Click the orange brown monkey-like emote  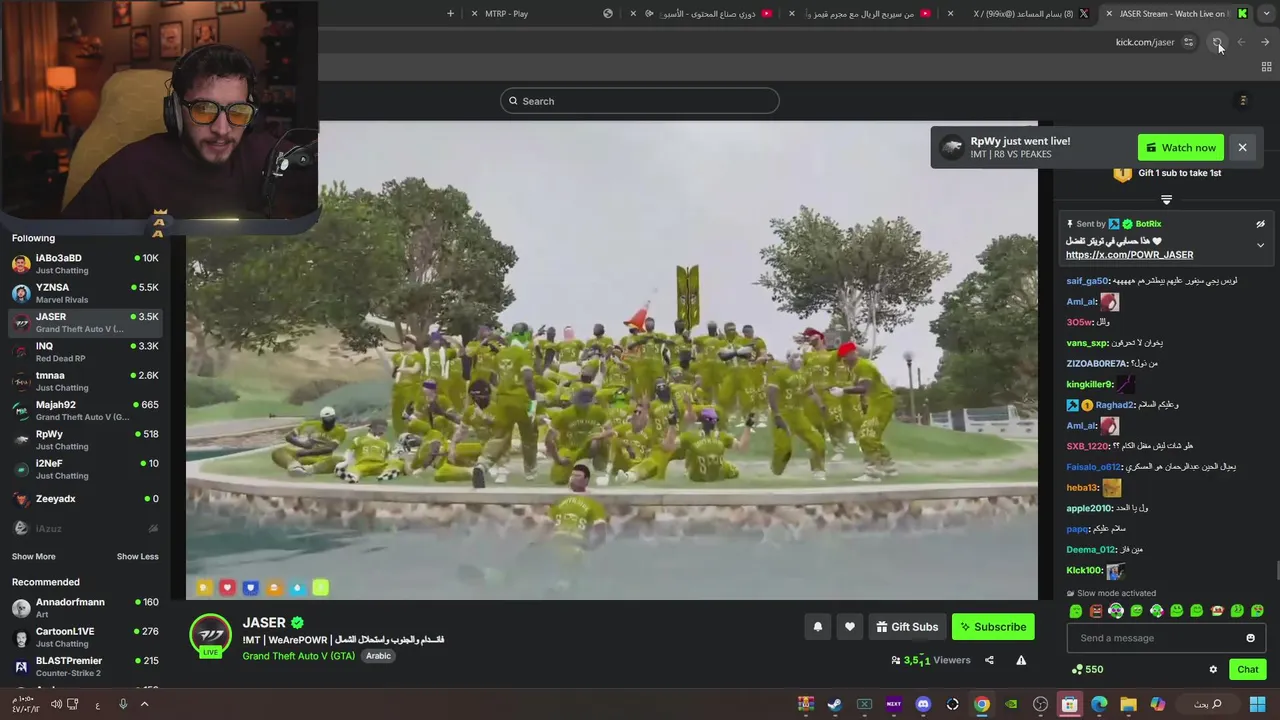tap(1217, 611)
